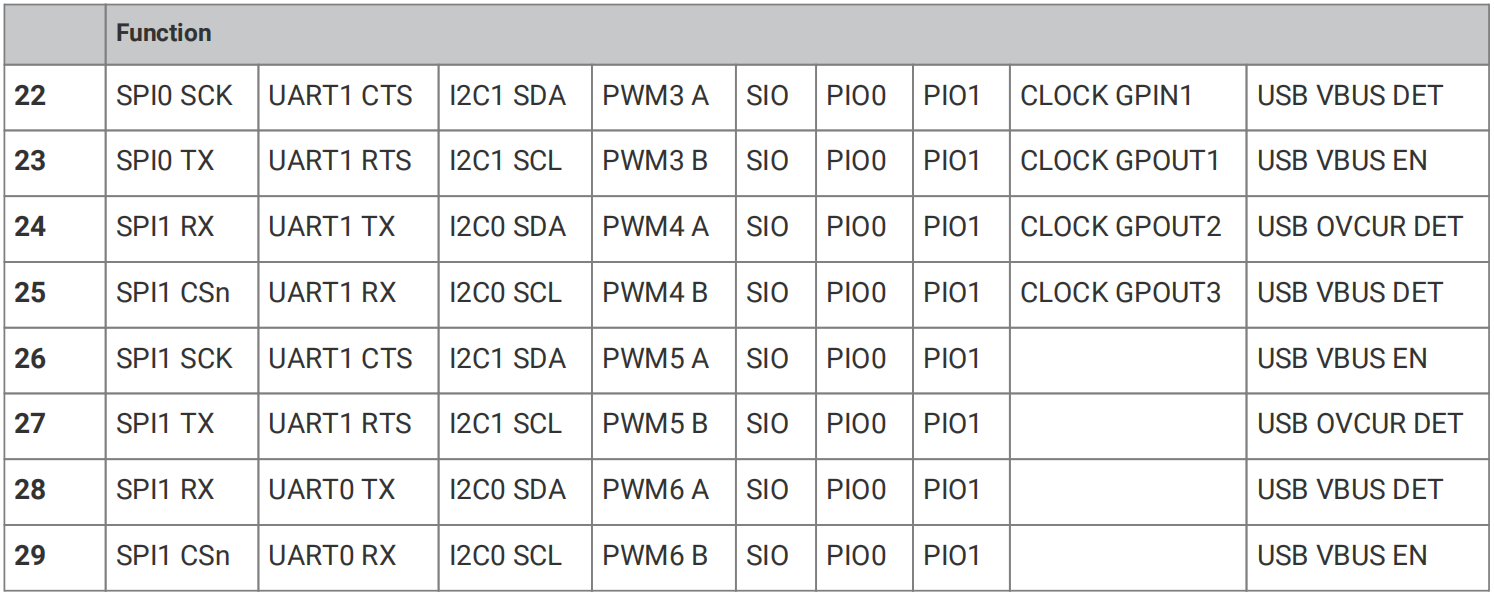
Task: Select USB OVCUR DET in row 27
Action: (1368, 425)
